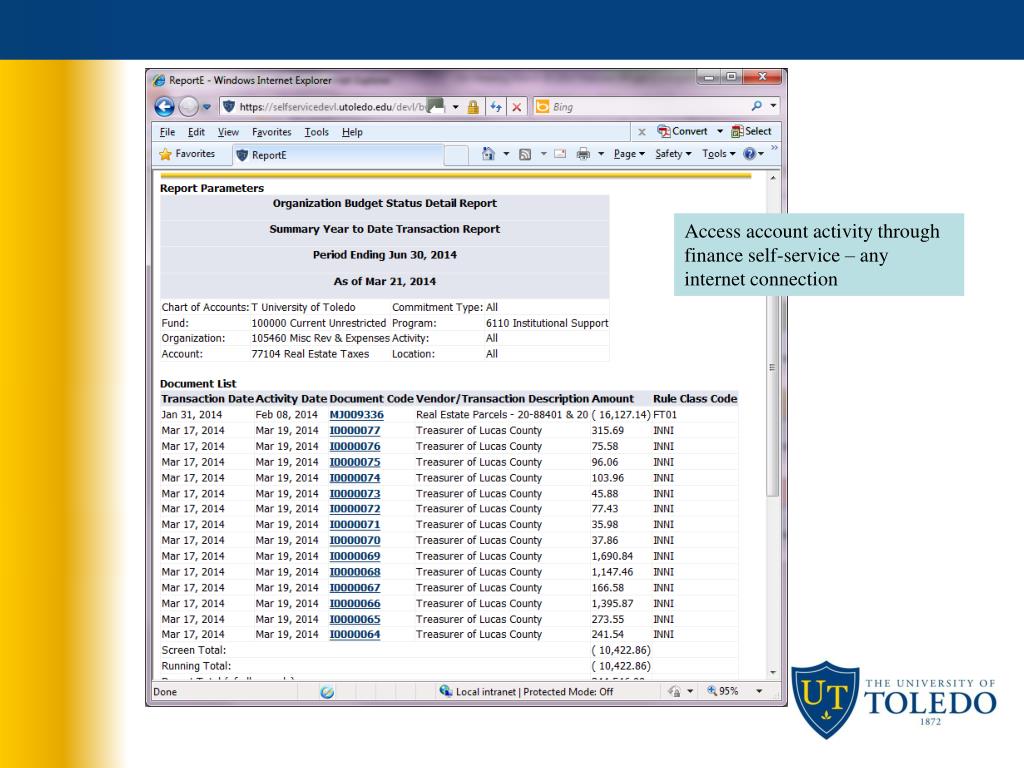Open document link I0000070
Screen dimensions: 1024x768
[355, 540]
